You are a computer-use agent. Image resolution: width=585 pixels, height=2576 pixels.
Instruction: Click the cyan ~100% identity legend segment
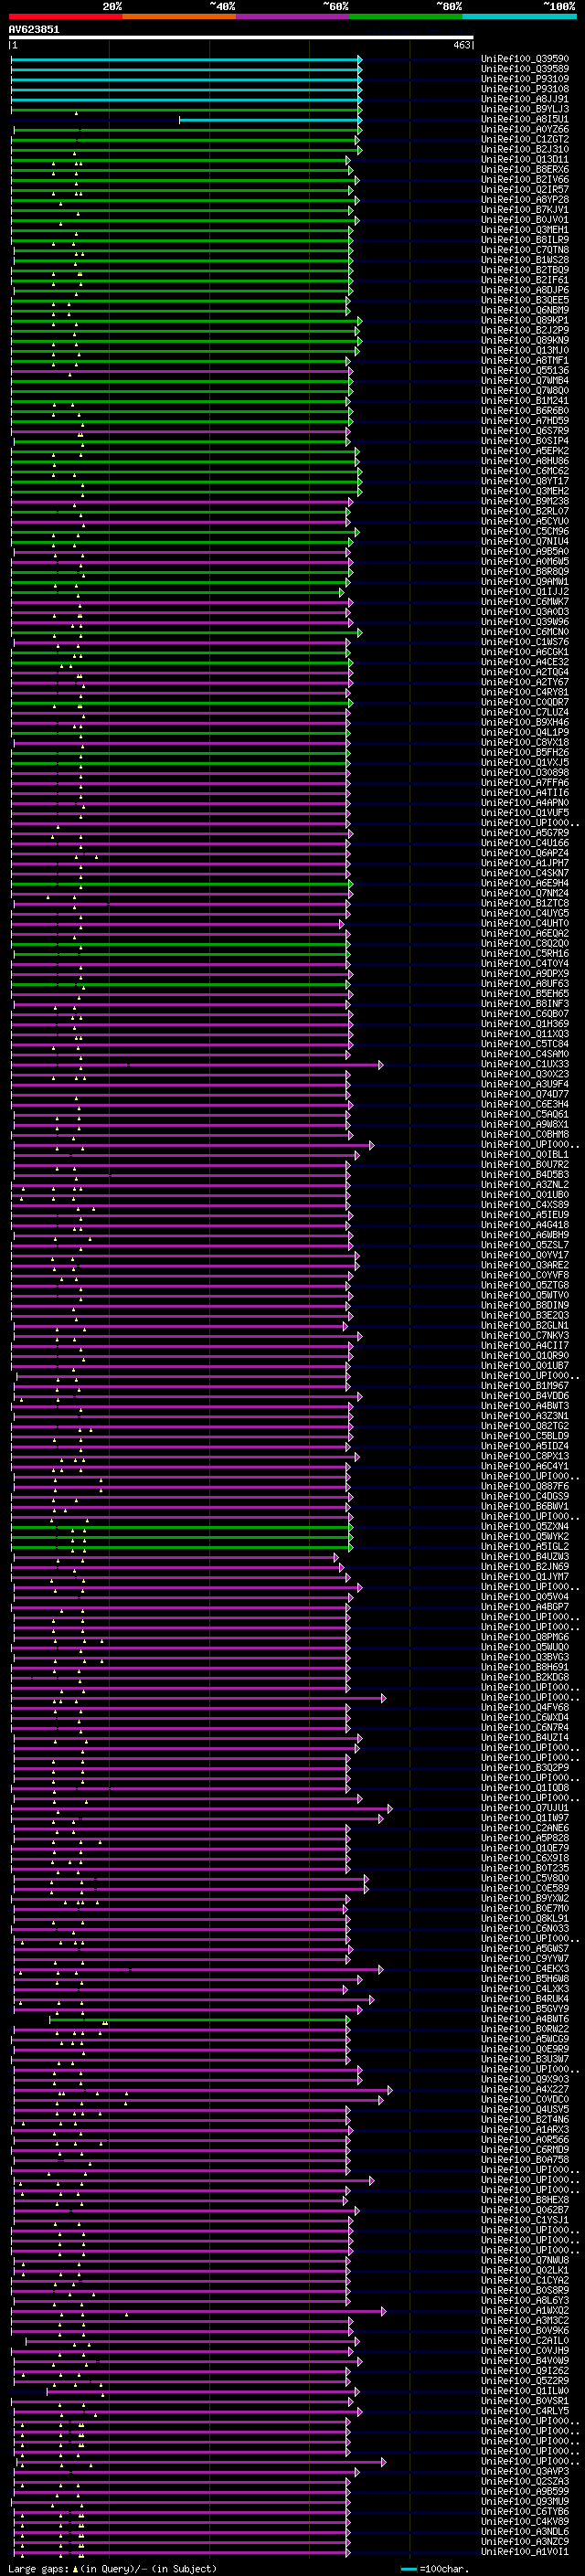(520, 17)
